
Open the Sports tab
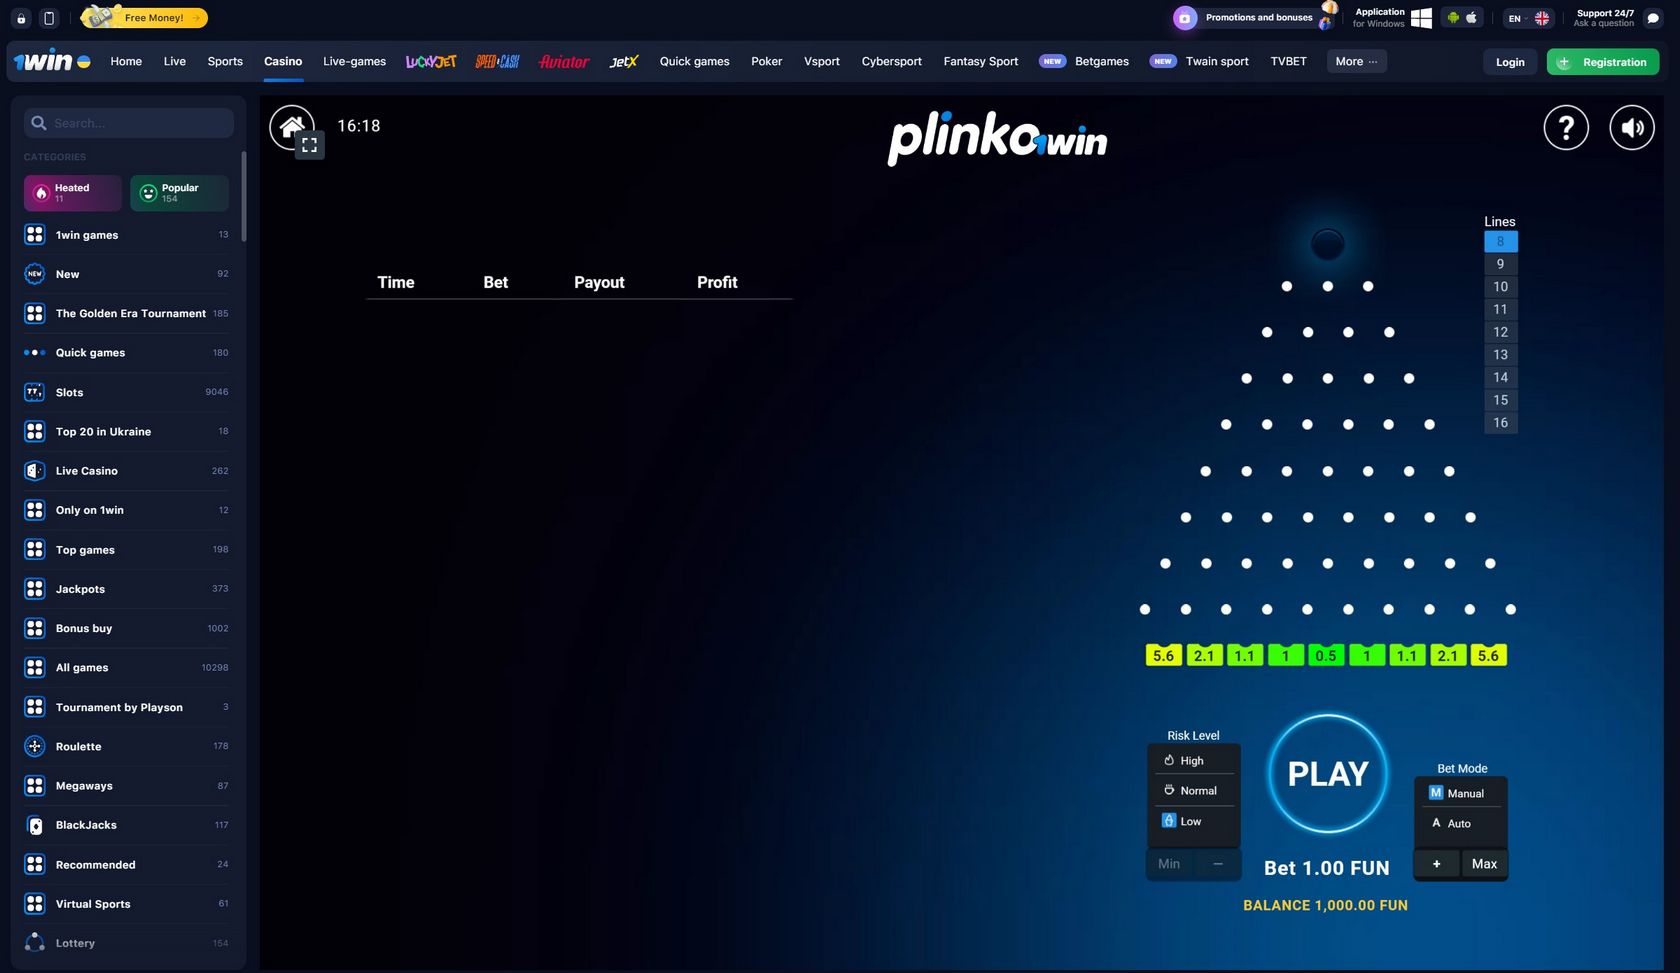225,61
